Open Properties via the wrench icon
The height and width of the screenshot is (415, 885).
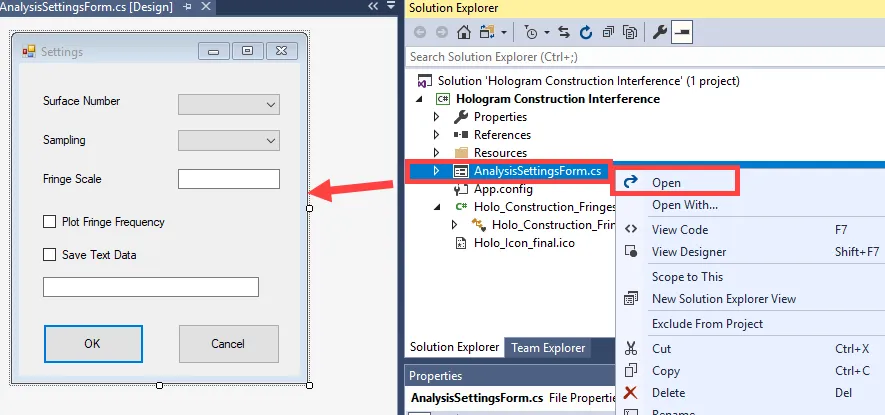[660, 32]
